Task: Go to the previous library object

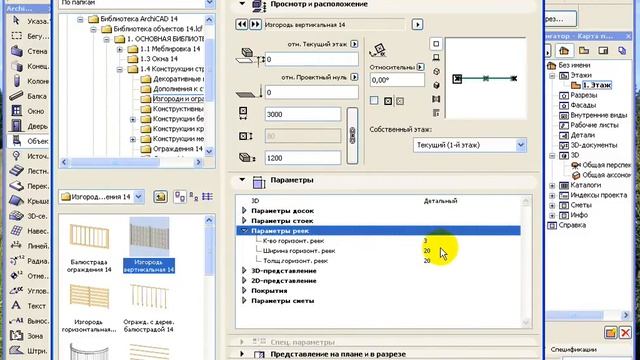Action: (242, 24)
